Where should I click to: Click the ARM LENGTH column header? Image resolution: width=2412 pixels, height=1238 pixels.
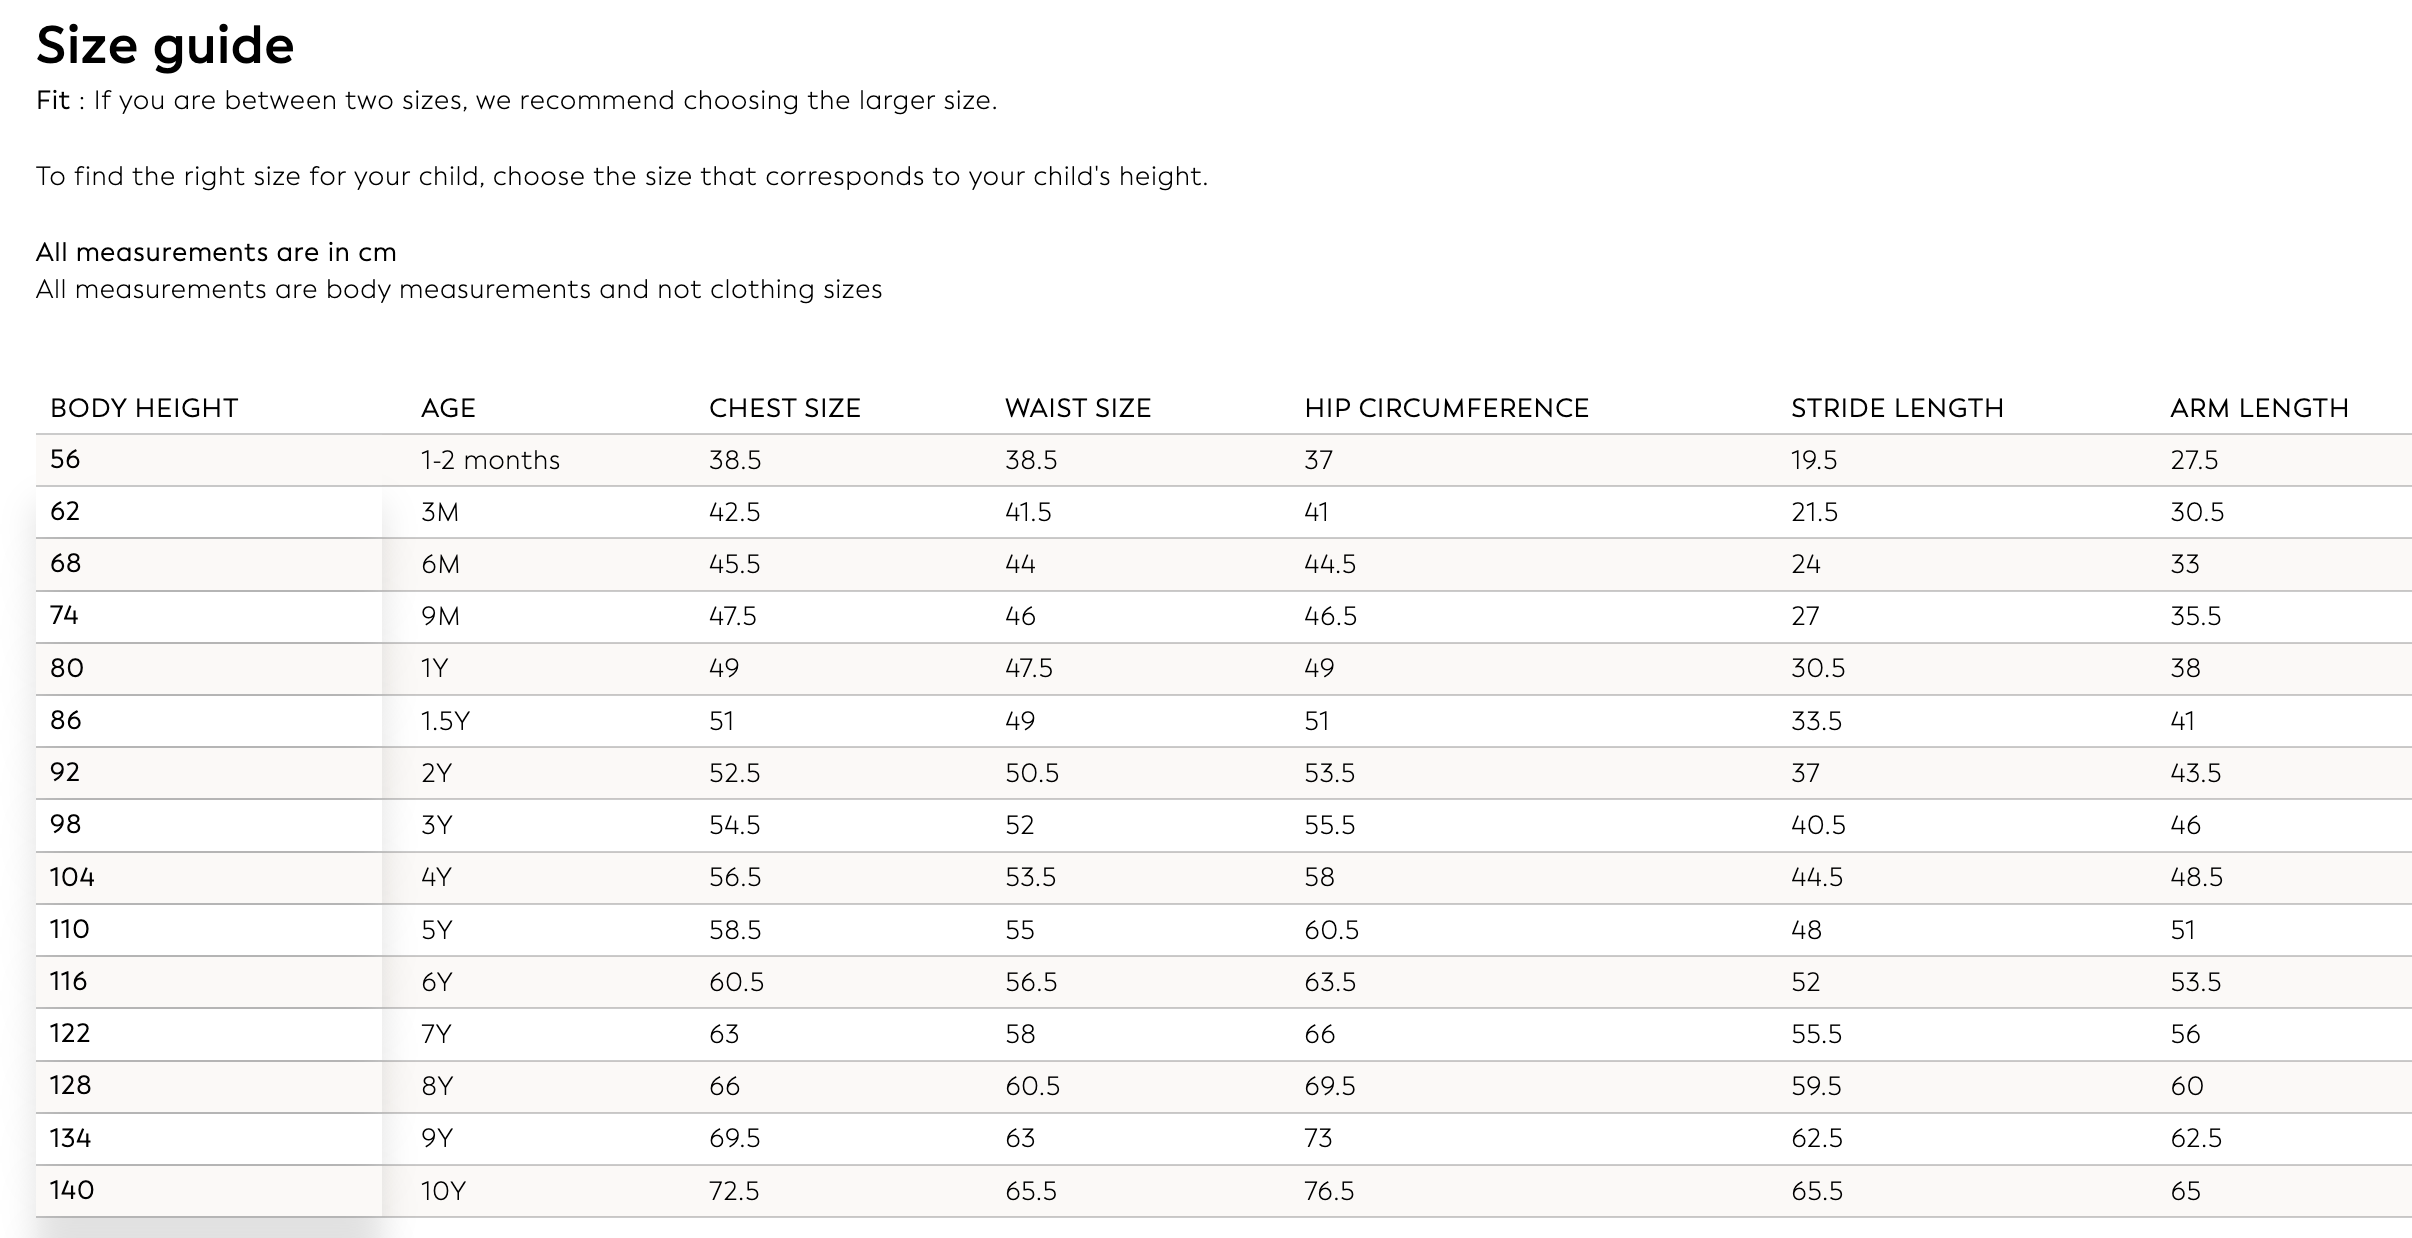point(2258,408)
